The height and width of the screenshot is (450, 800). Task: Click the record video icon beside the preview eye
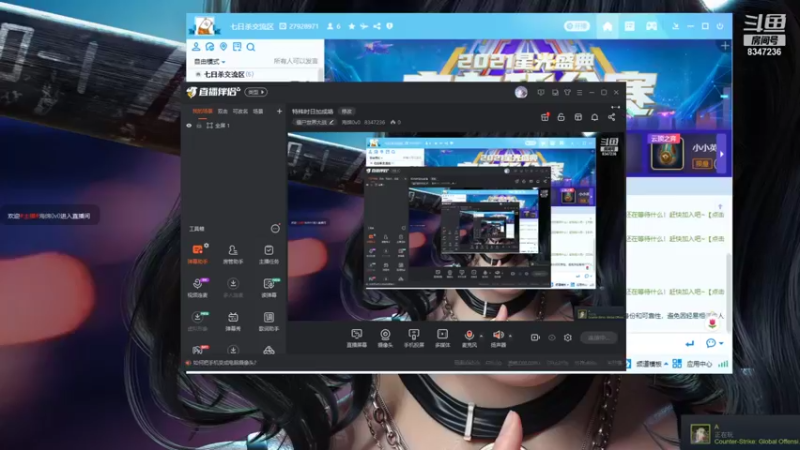pyautogui.click(x=535, y=337)
